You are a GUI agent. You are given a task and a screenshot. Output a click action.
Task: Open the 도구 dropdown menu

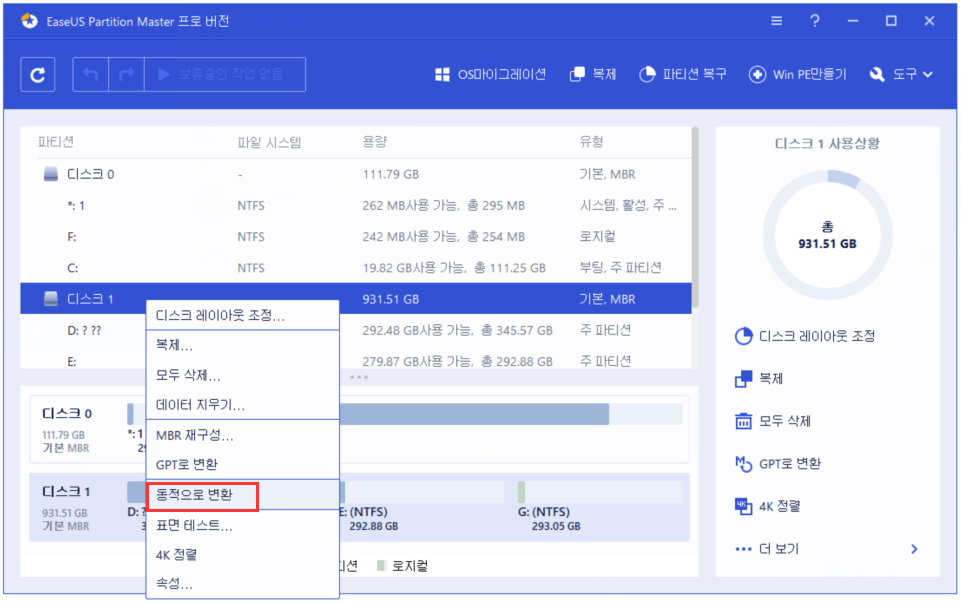pos(901,74)
